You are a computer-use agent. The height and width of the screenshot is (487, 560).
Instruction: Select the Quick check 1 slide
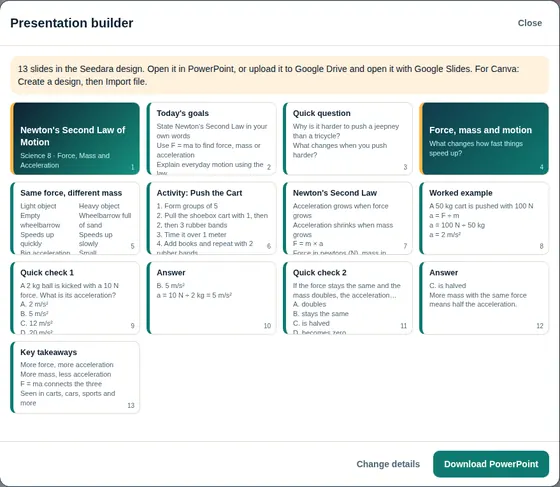75,298
